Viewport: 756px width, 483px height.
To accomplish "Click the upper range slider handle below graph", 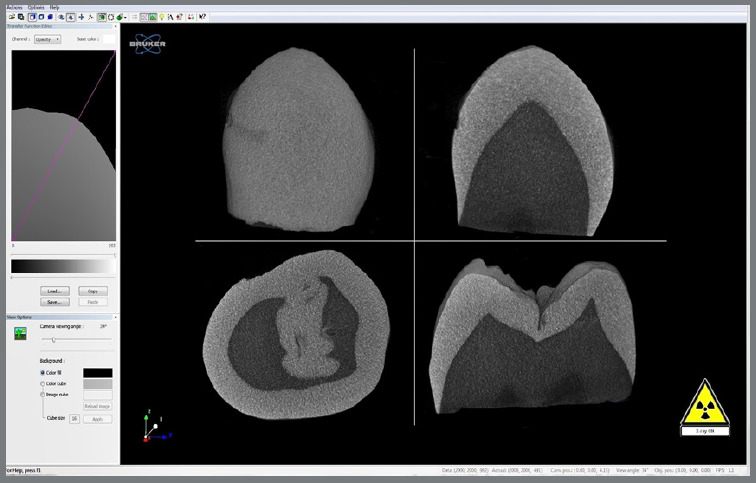I will 114,255.
